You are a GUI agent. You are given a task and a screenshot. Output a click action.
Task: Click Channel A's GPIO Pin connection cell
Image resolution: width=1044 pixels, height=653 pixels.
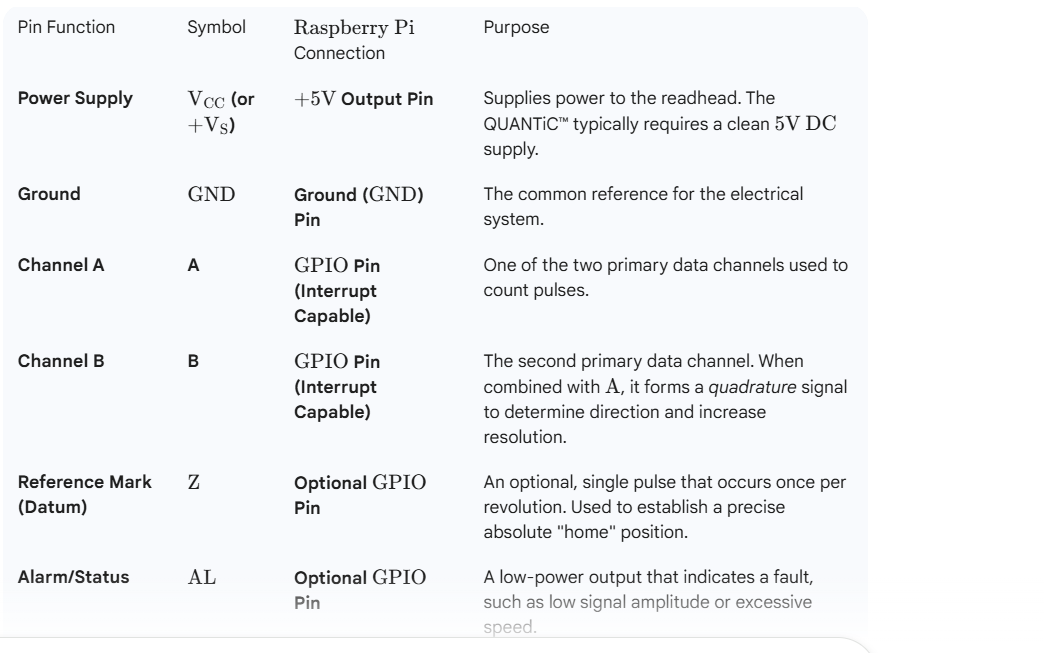(344, 286)
